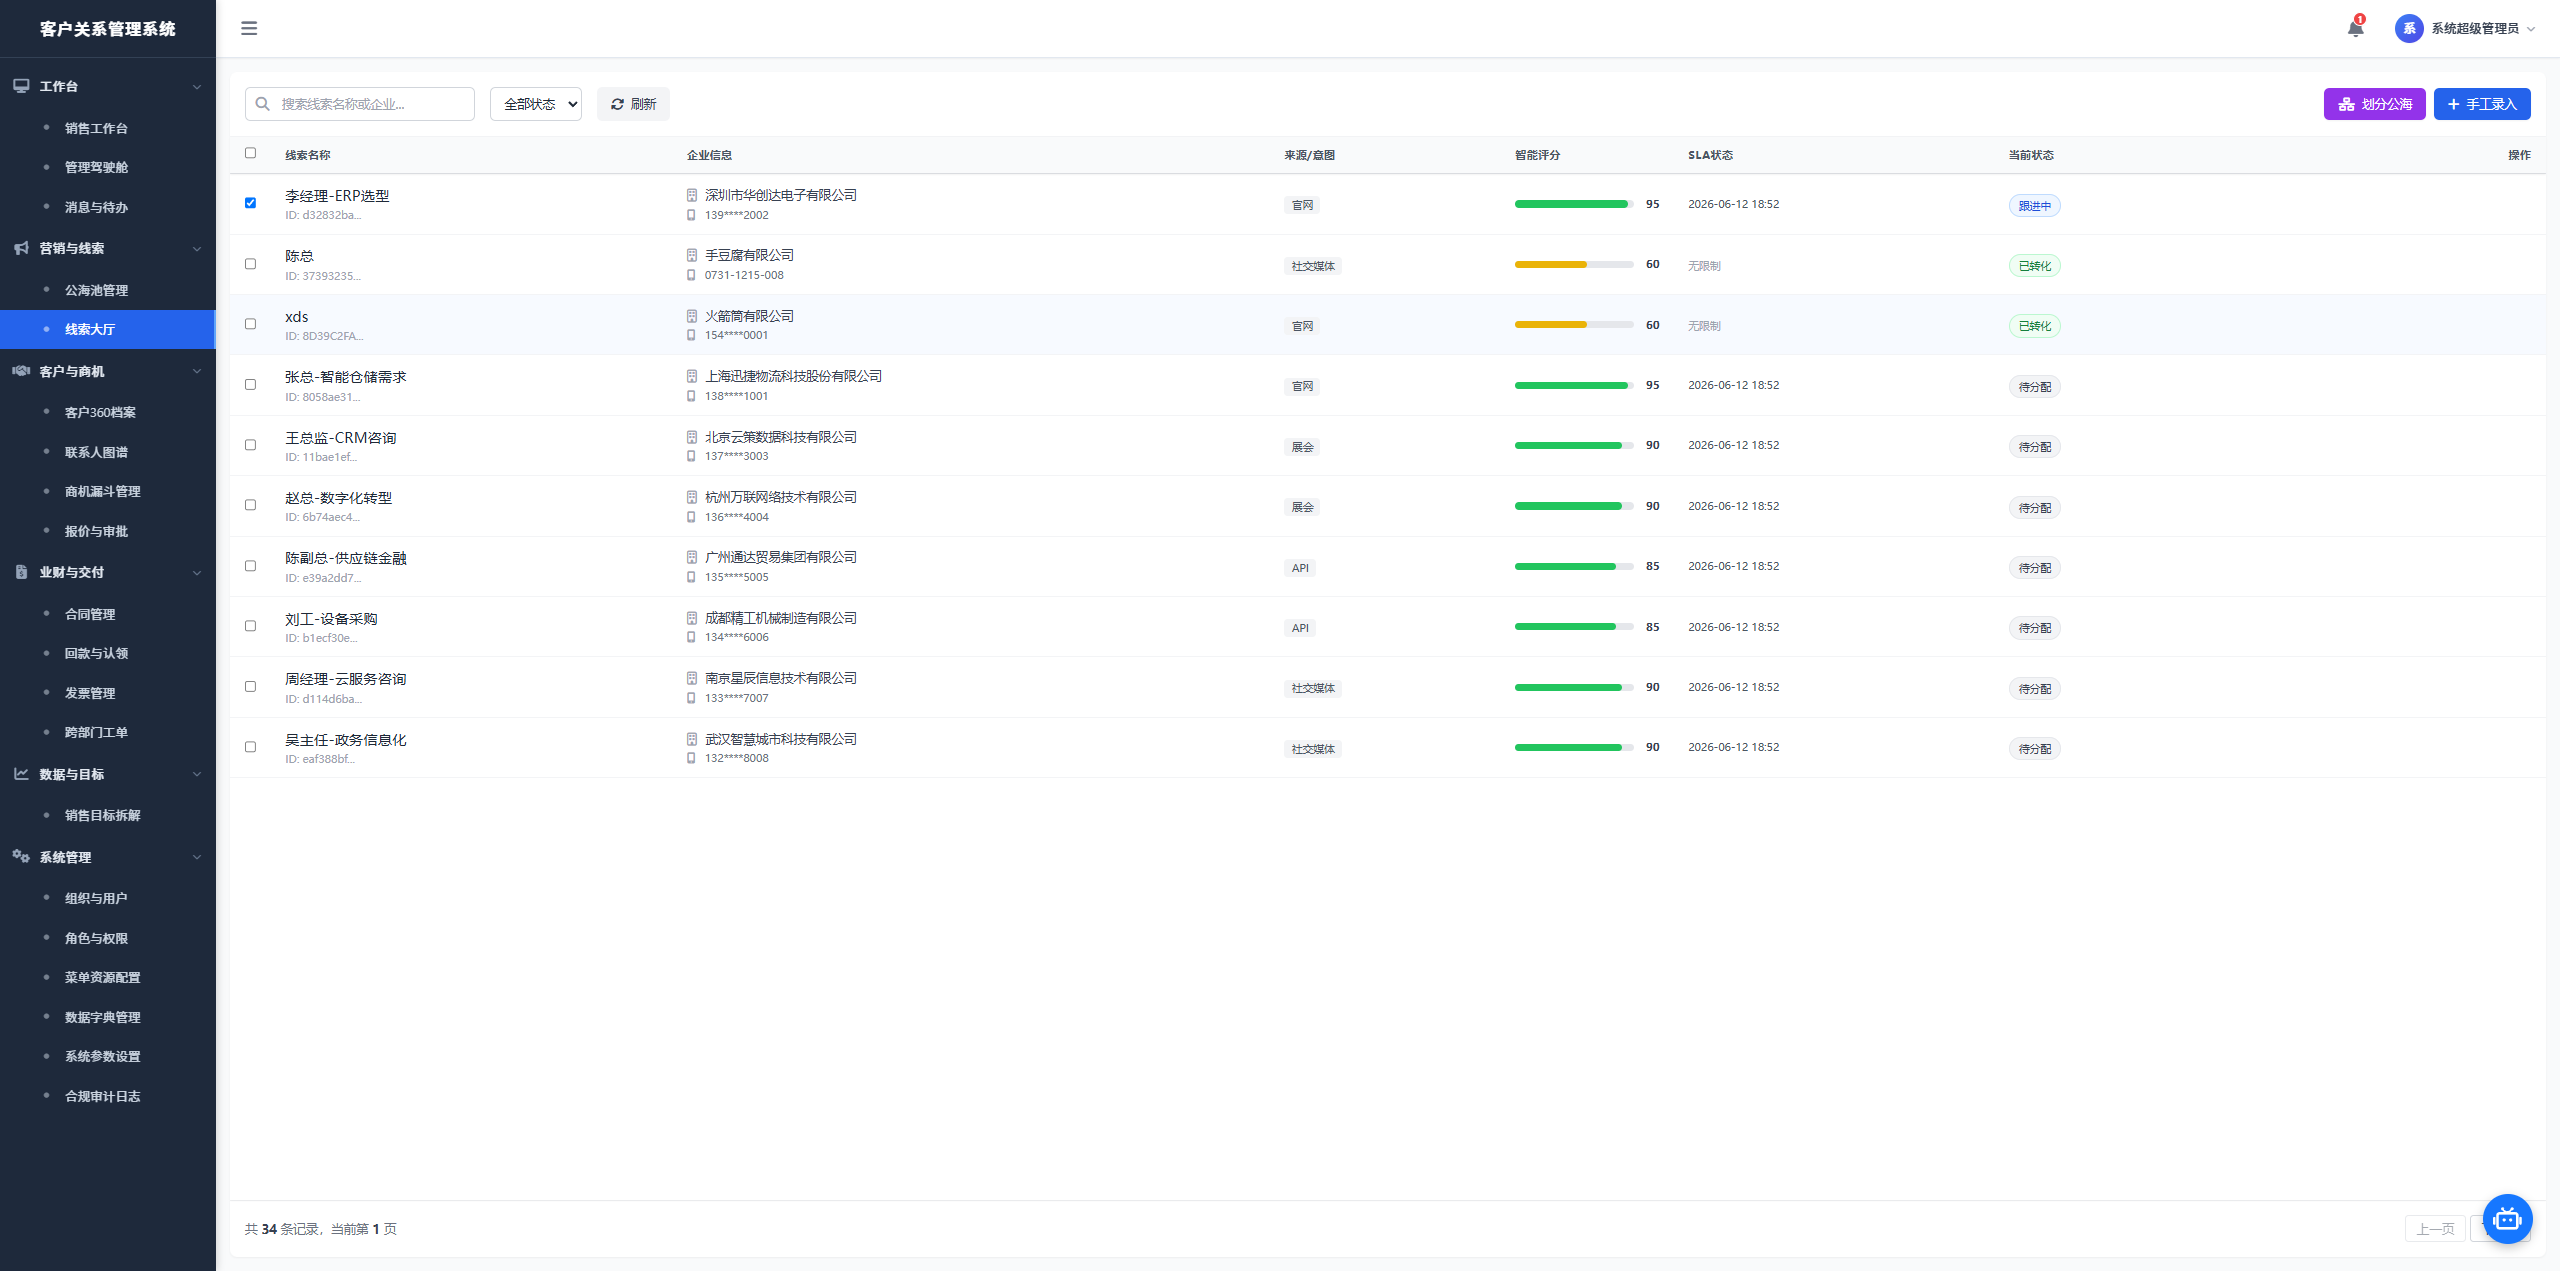Click the 手工录入 button
2560x1271 pixels.
point(2482,104)
